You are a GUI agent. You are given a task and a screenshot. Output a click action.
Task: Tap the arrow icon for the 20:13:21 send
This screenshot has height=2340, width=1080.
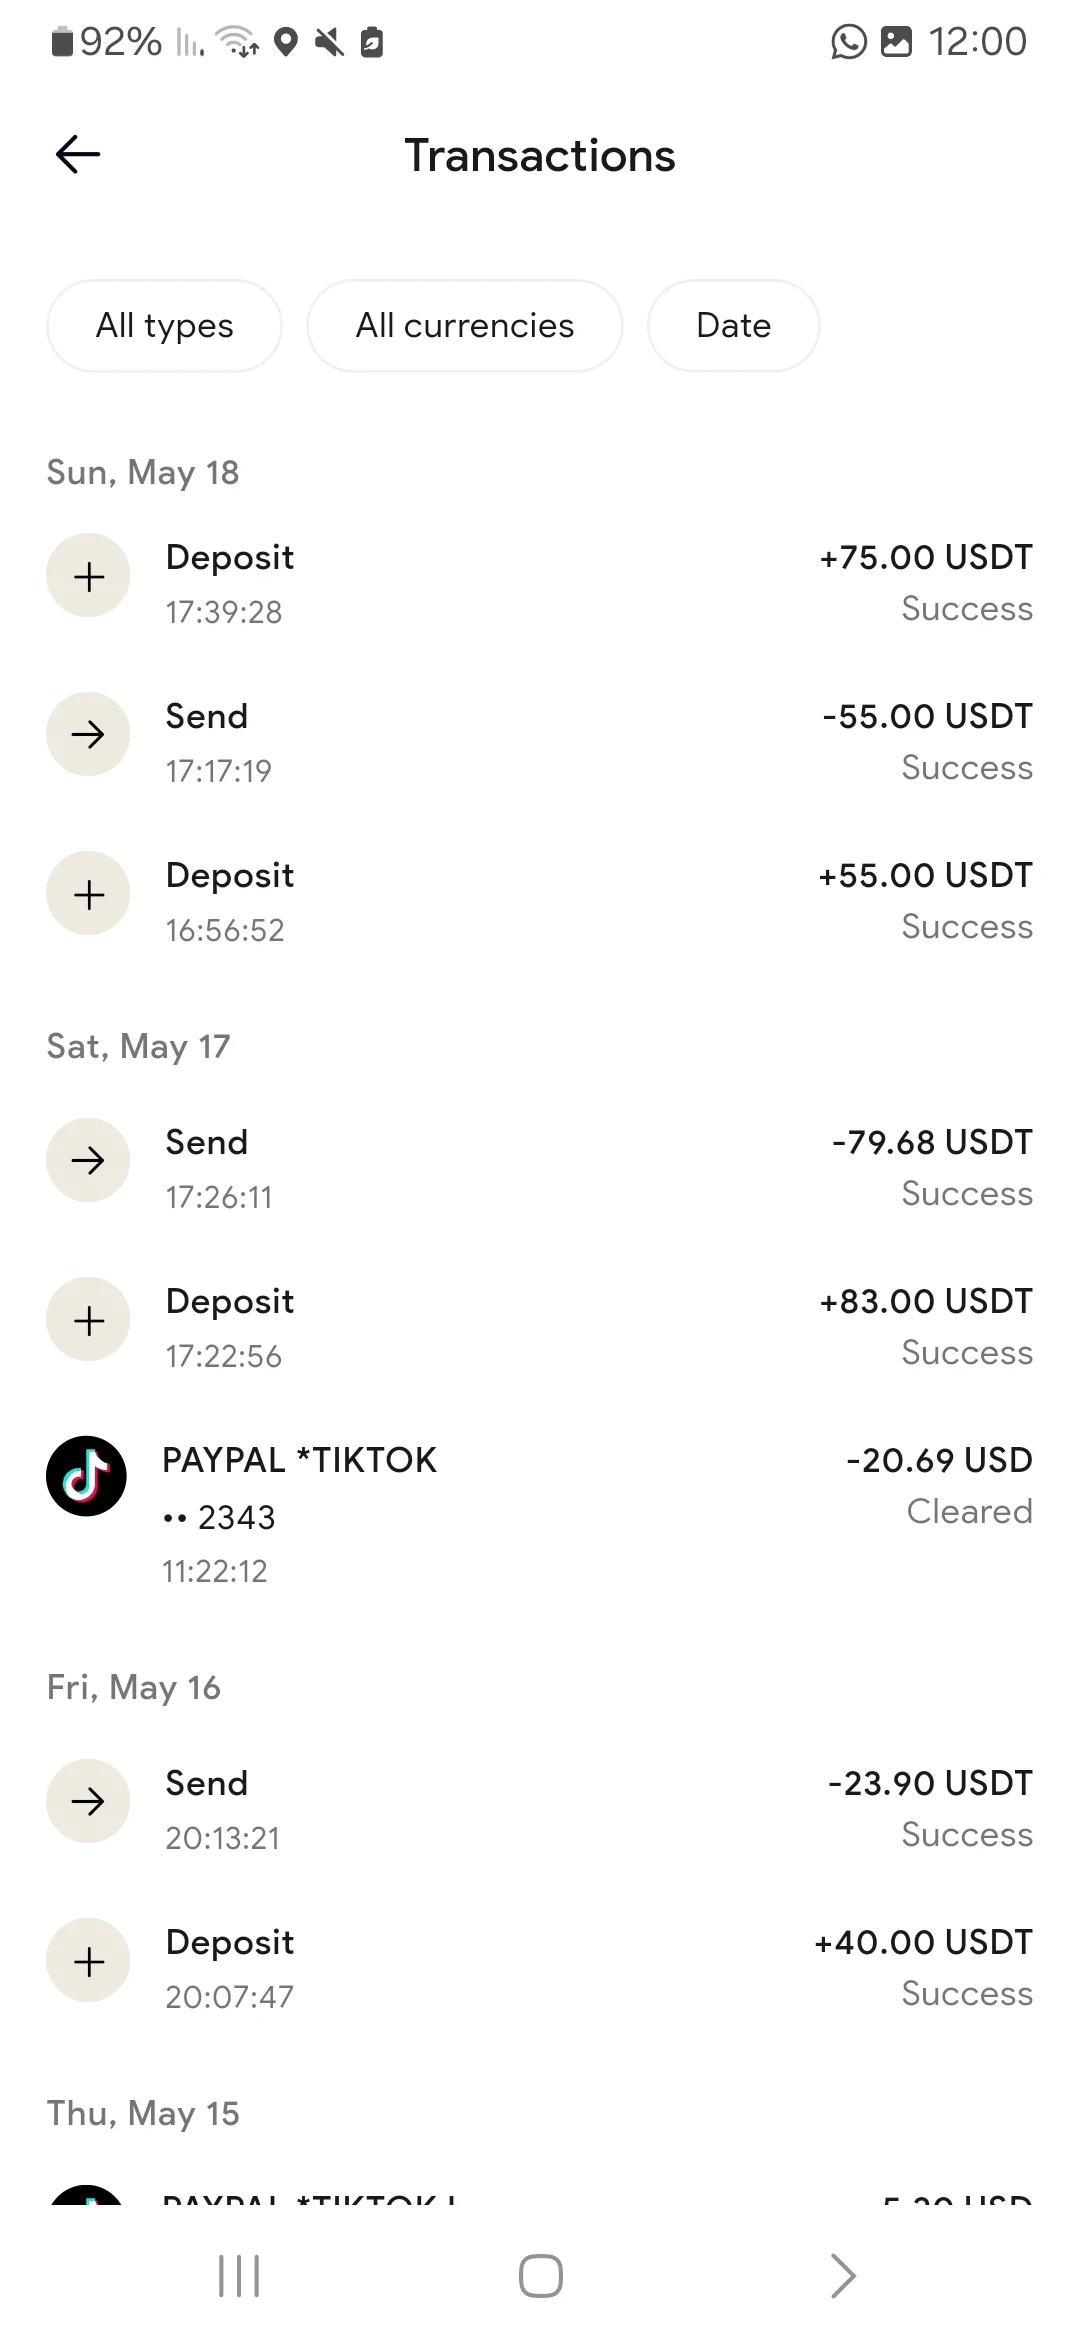pyautogui.click(x=88, y=1801)
